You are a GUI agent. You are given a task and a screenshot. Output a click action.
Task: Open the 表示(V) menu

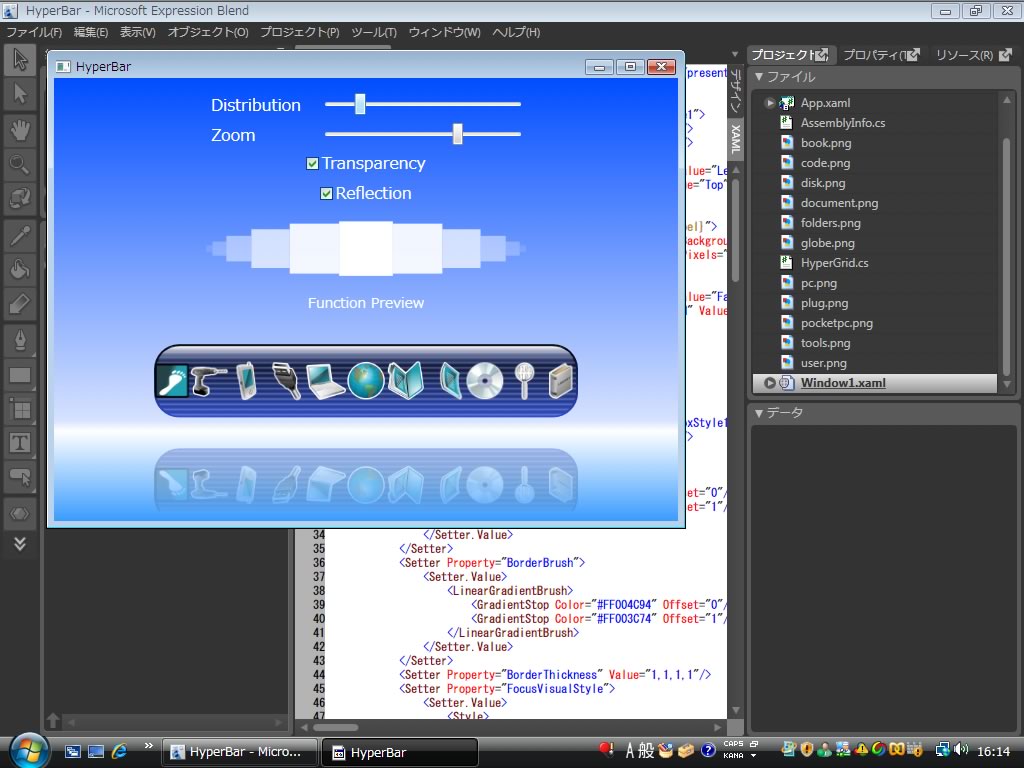tap(137, 32)
